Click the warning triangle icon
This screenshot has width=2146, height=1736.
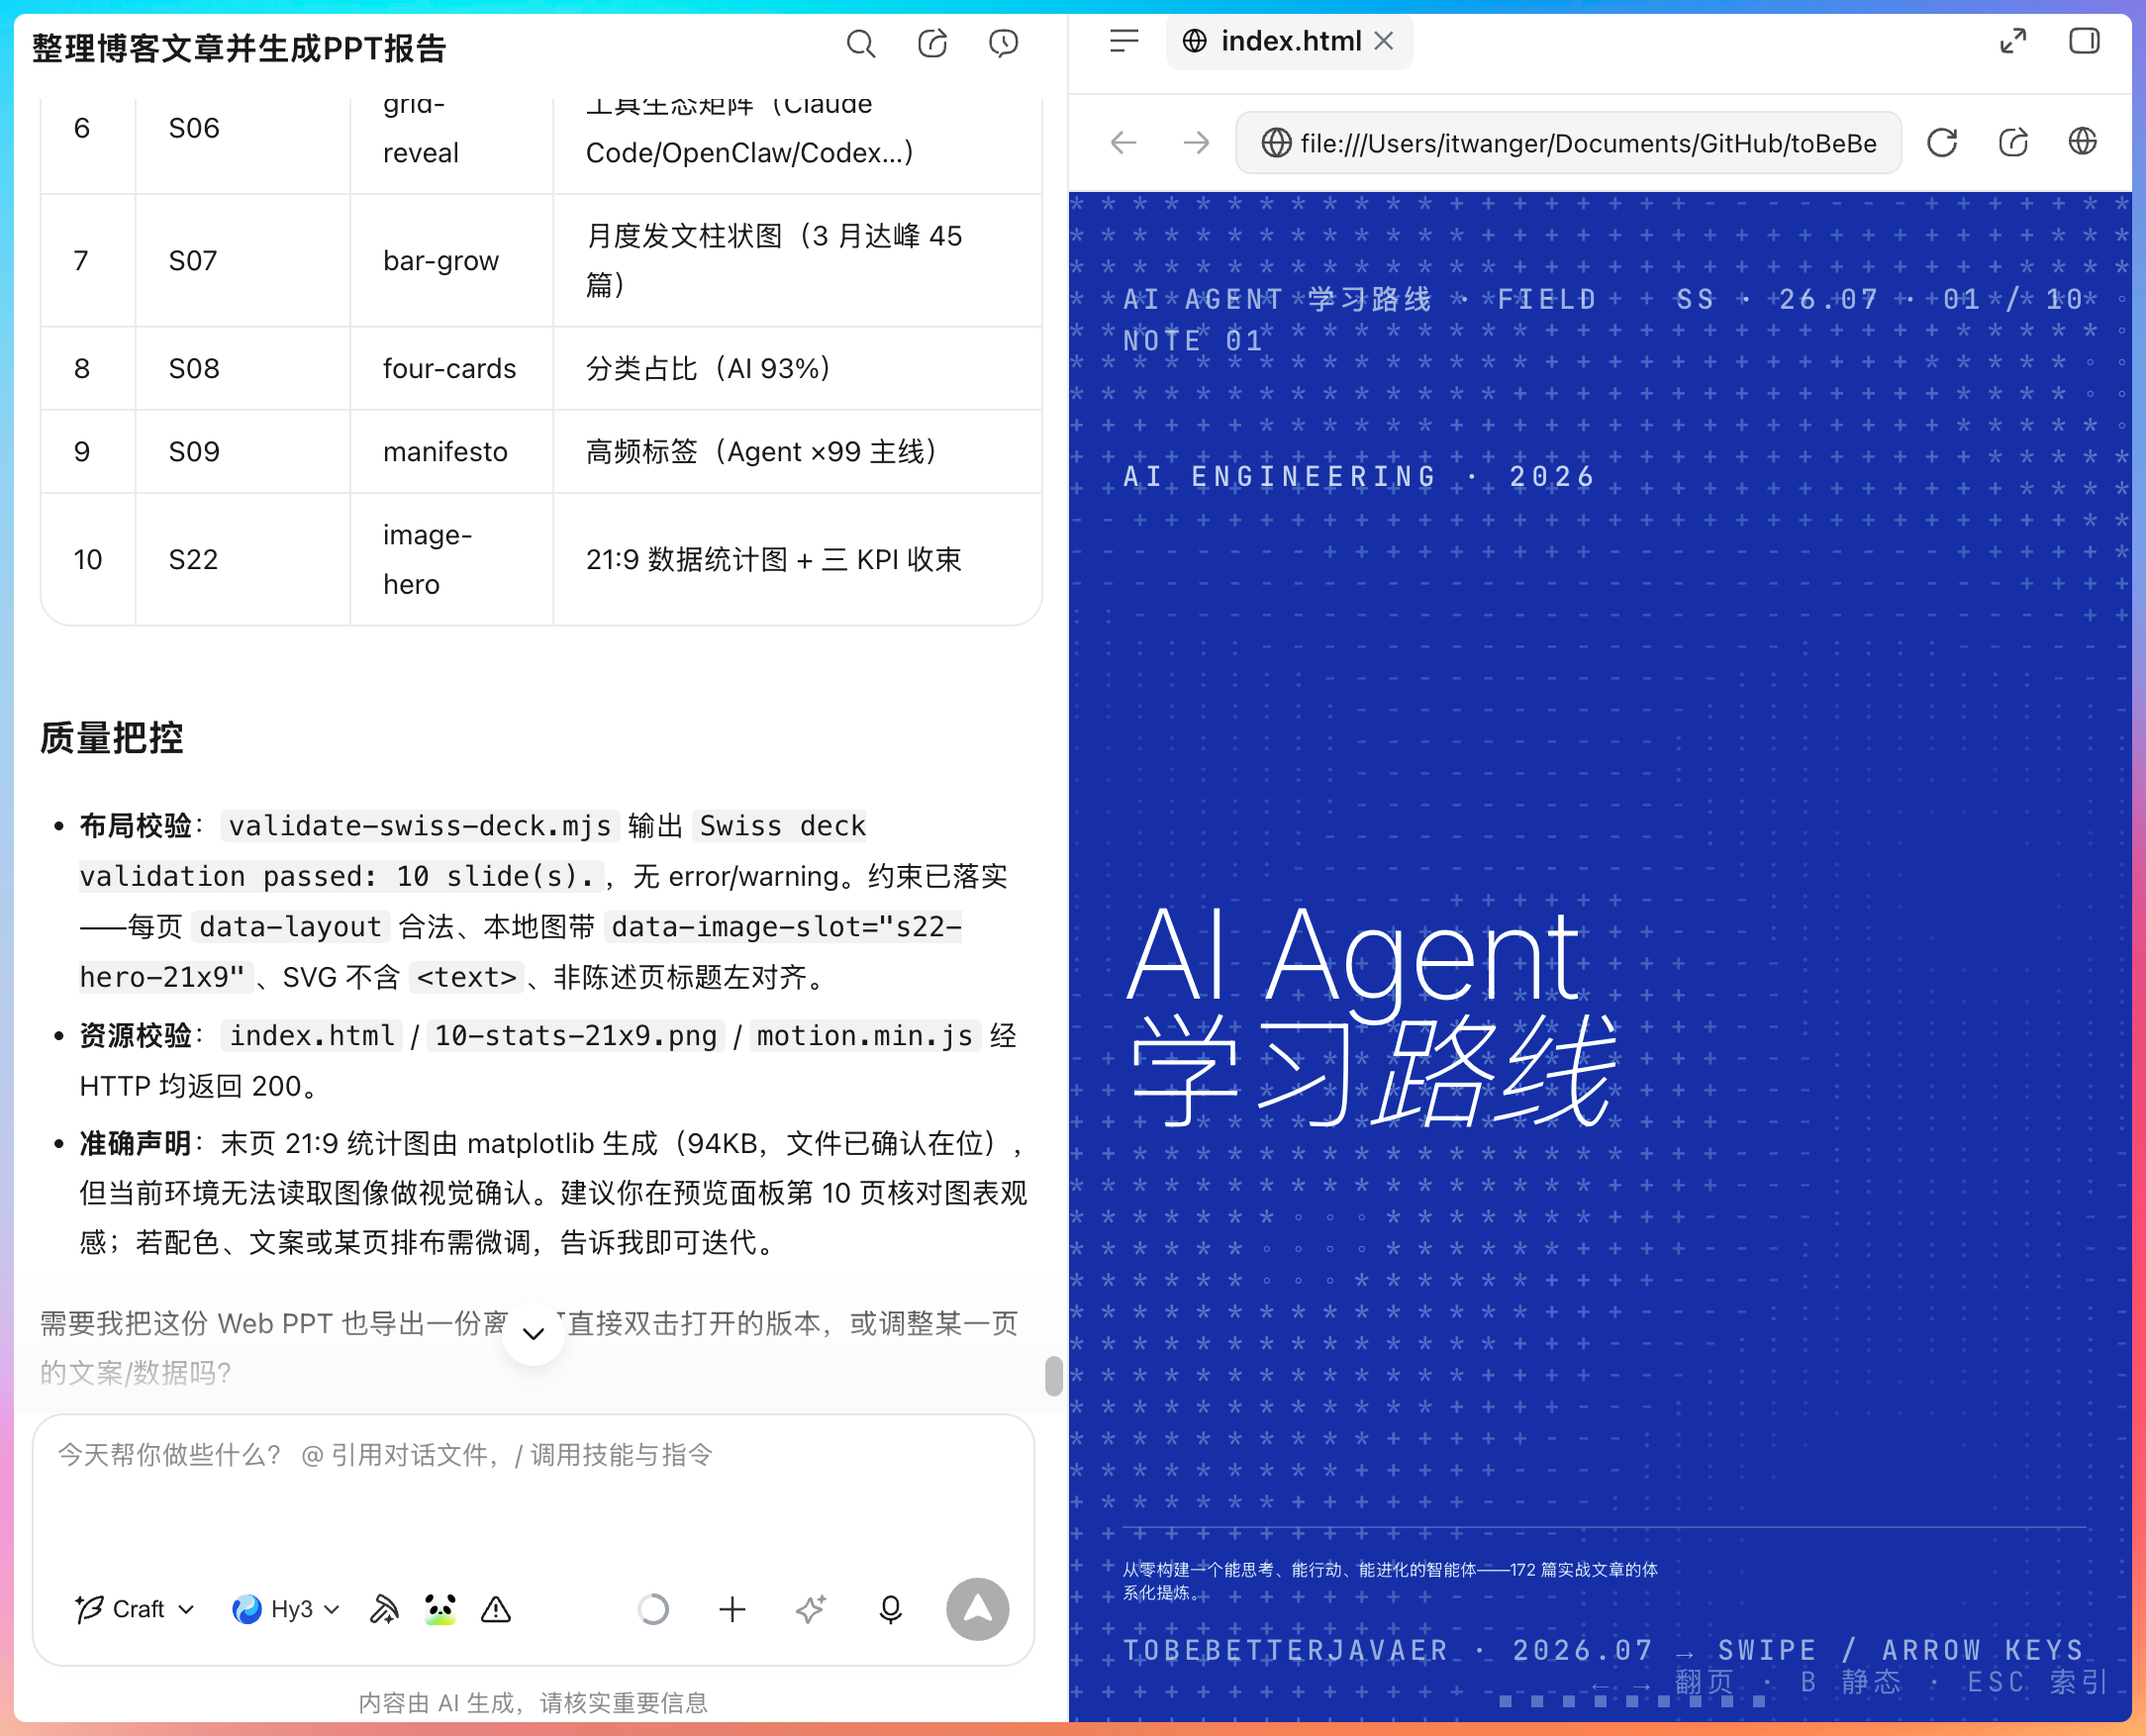pos(496,1609)
